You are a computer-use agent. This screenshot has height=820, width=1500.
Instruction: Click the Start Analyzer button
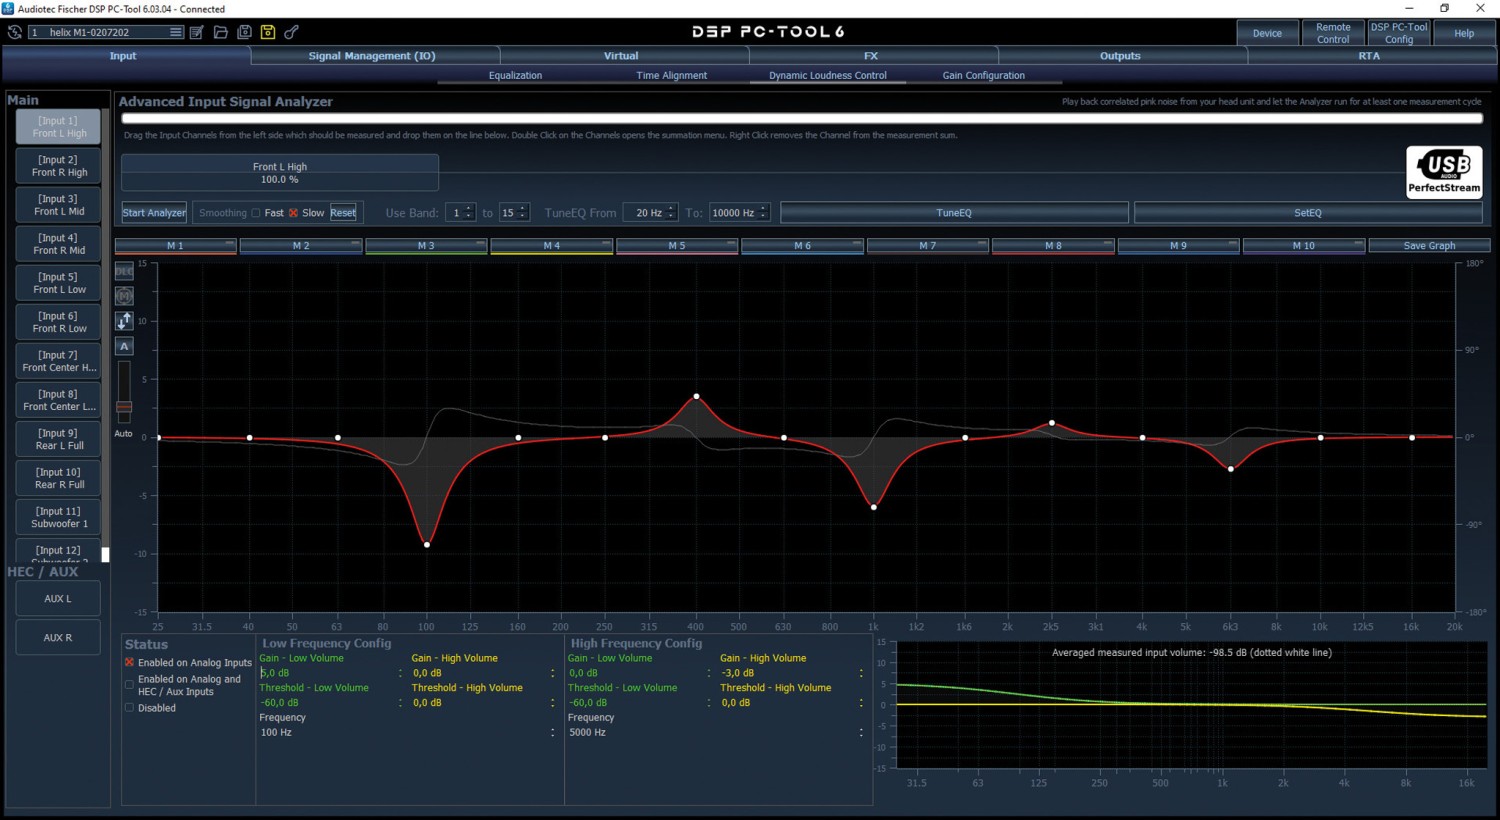pos(154,212)
